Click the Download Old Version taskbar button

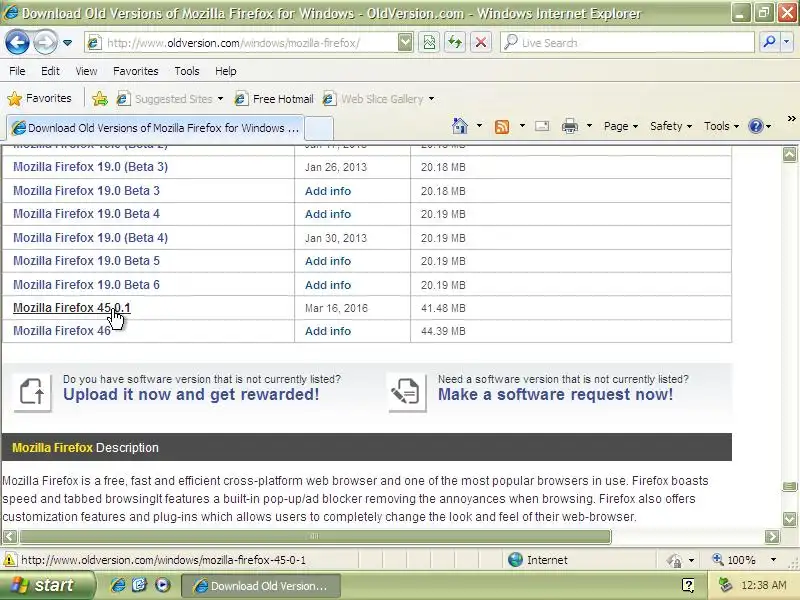pyautogui.click(x=261, y=586)
